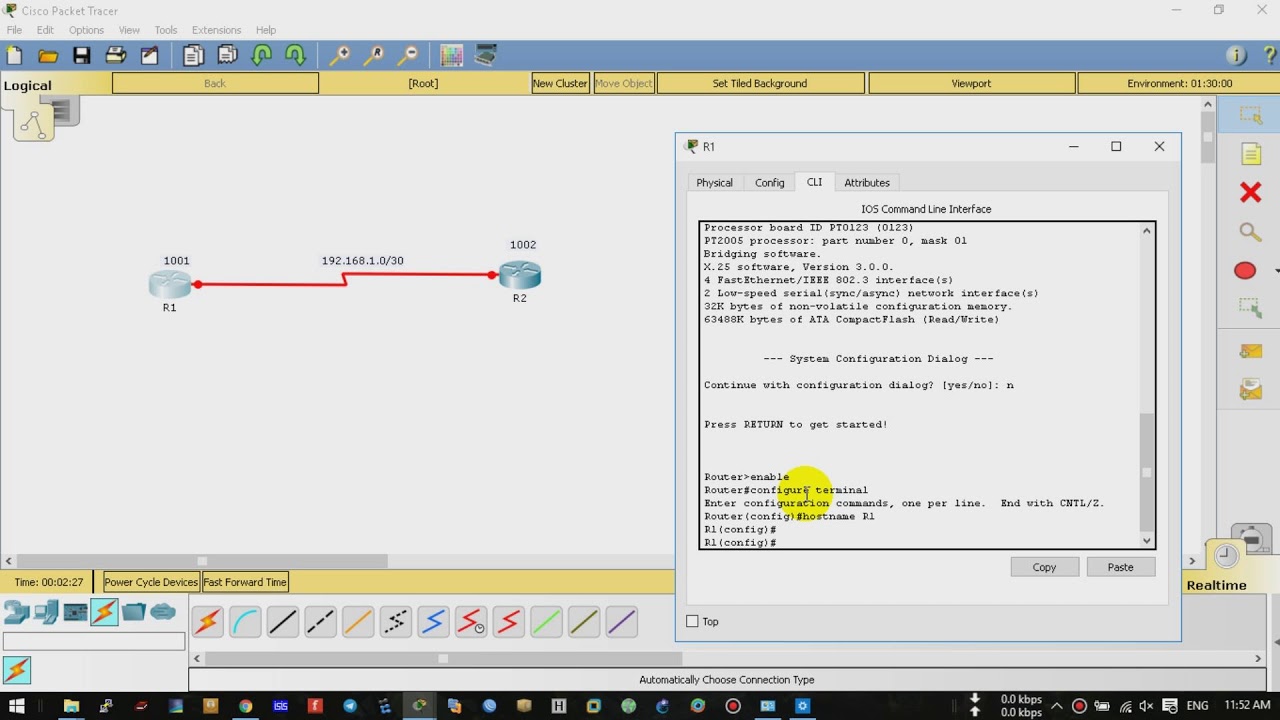Switch to the Physical tab in R1
1280x720 pixels.
(x=714, y=182)
